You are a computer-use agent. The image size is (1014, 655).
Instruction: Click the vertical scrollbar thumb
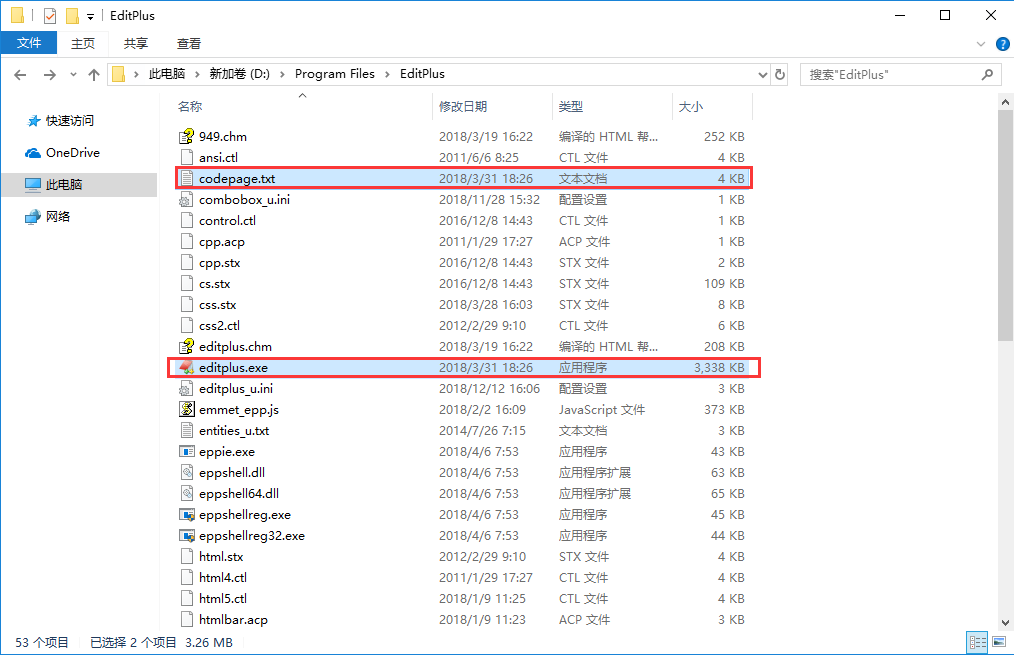pyautogui.click(x=1005, y=226)
